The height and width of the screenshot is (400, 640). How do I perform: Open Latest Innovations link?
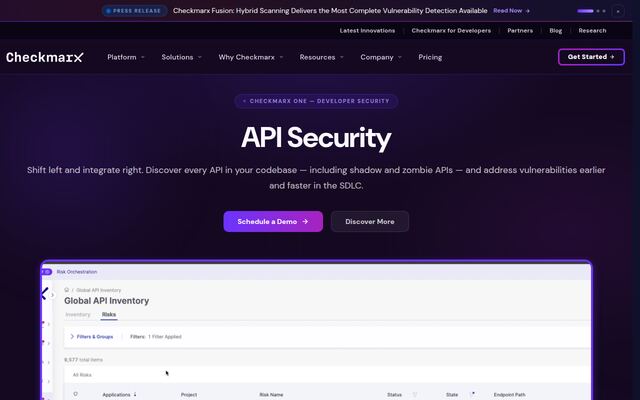[367, 31]
